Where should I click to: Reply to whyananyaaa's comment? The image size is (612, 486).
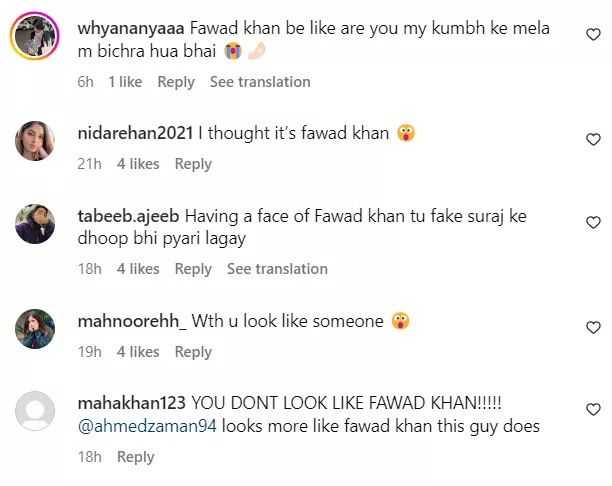click(x=176, y=82)
